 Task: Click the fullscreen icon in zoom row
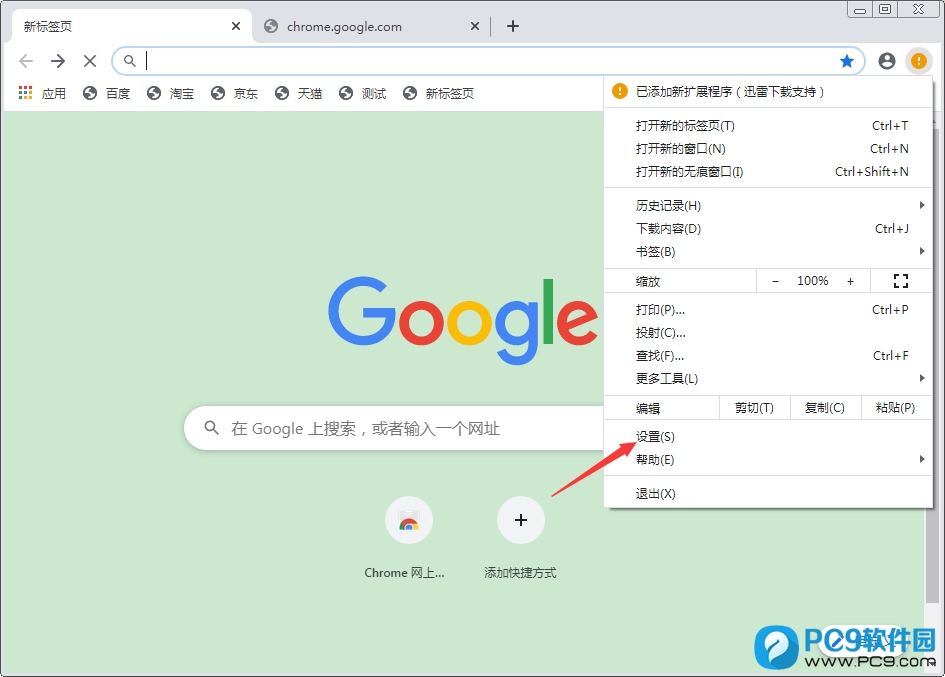coord(900,280)
